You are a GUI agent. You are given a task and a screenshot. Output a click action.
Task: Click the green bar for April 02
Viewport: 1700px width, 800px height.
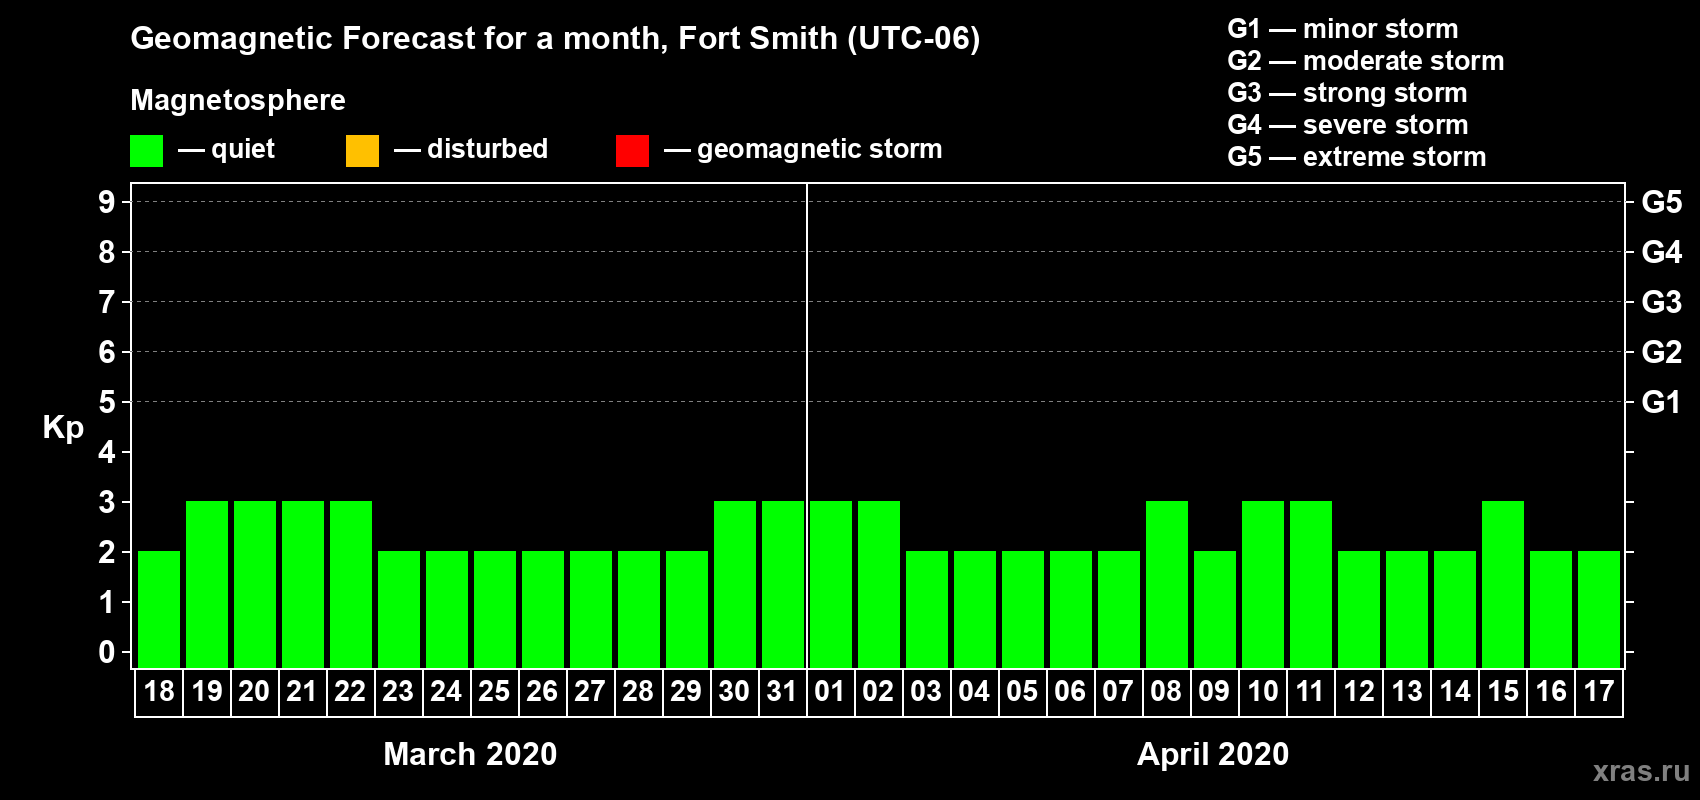[x=879, y=584]
